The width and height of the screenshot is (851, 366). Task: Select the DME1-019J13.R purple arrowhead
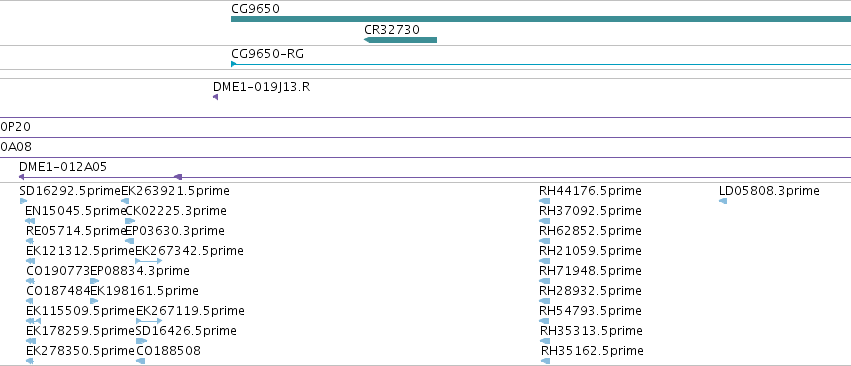point(215,97)
